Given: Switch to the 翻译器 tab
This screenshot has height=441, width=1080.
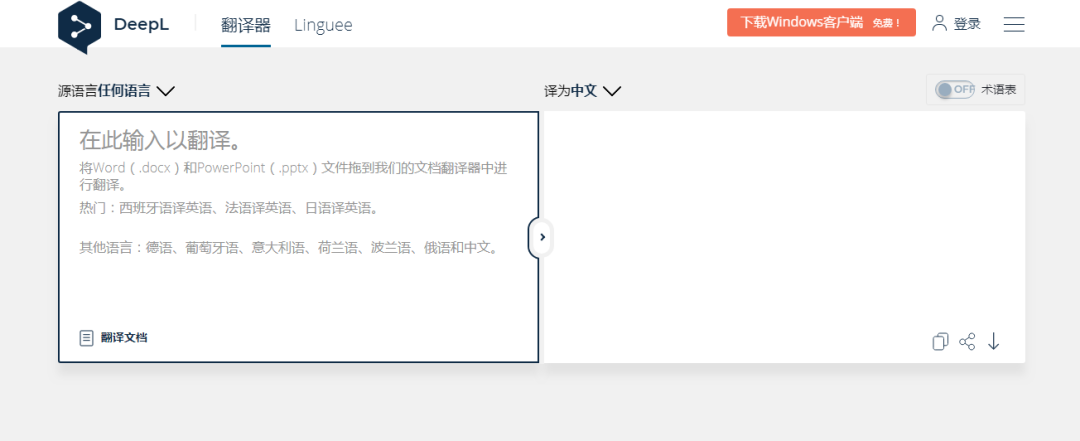Looking at the screenshot, I should point(246,25).
